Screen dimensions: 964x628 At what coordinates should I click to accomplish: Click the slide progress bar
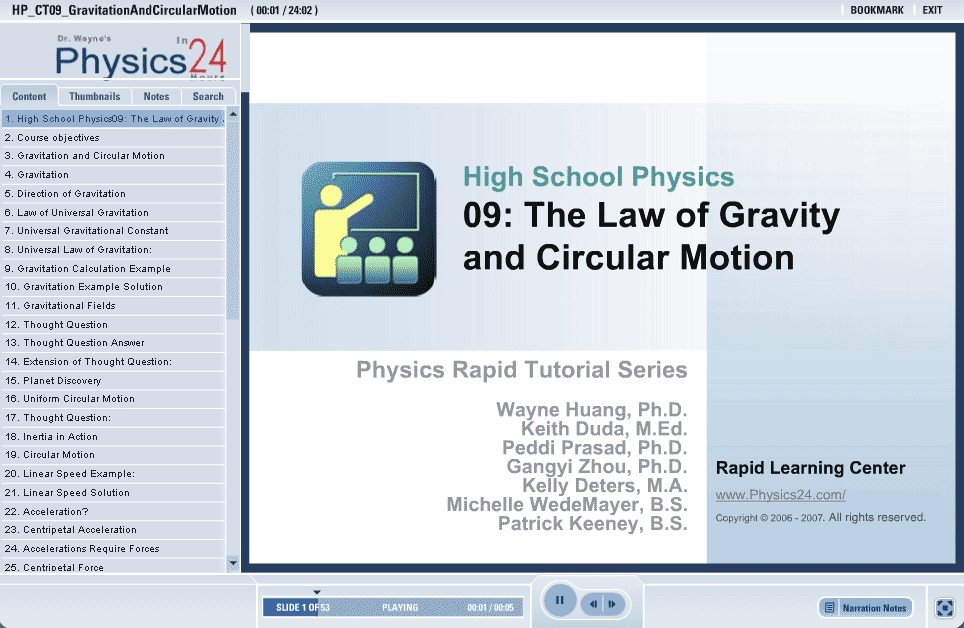click(392, 607)
